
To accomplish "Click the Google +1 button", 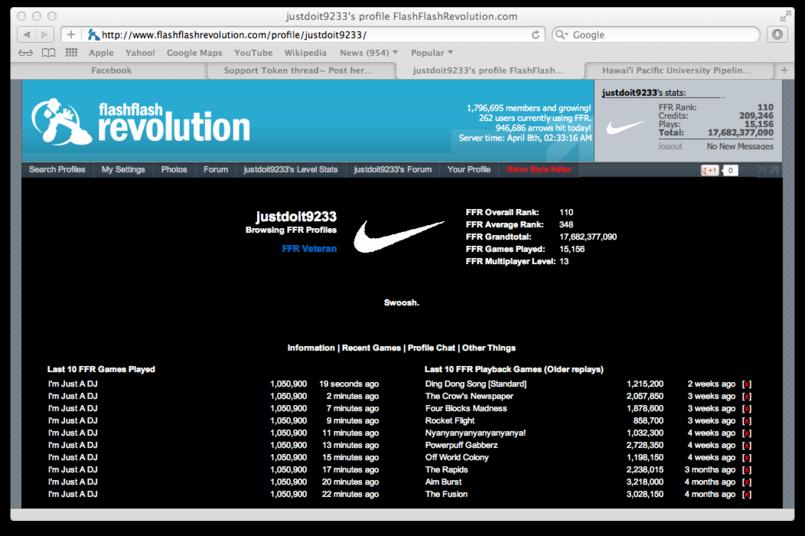I will click(x=710, y=170).
